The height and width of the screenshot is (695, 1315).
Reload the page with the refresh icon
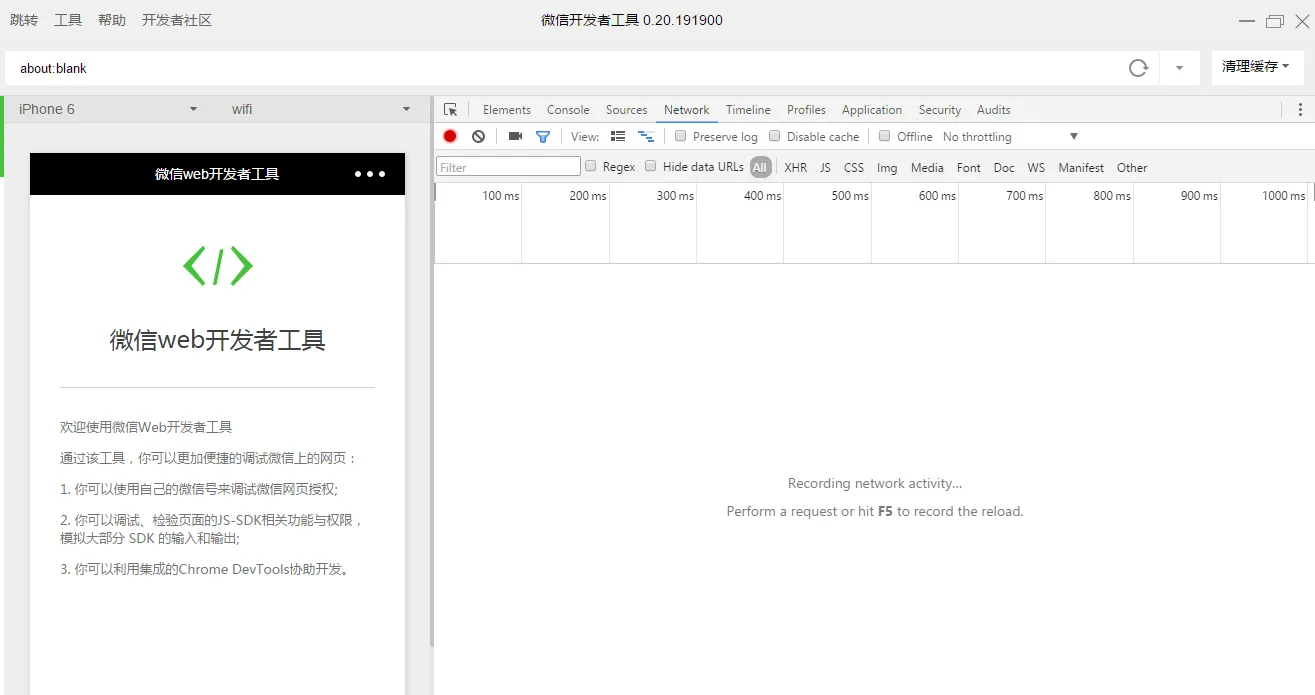(x=1139, y=68)
